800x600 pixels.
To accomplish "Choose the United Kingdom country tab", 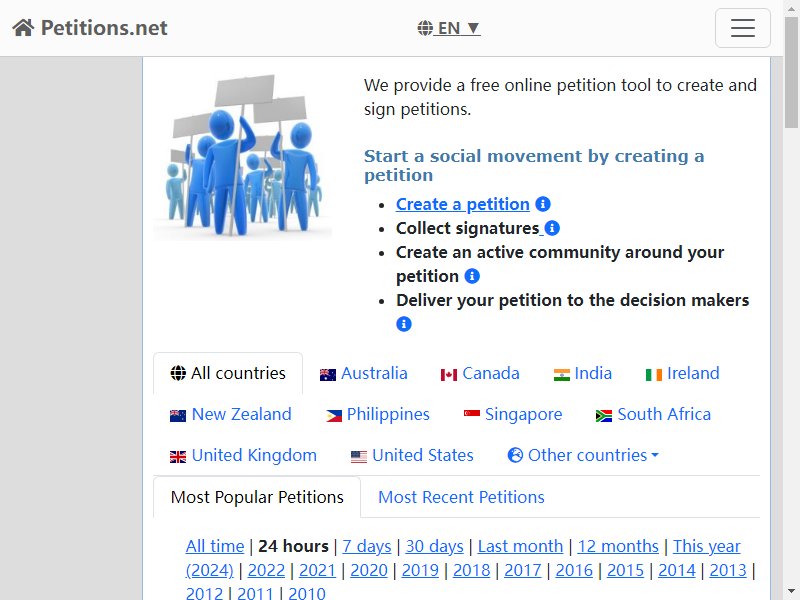I will (x=243, y=455).
